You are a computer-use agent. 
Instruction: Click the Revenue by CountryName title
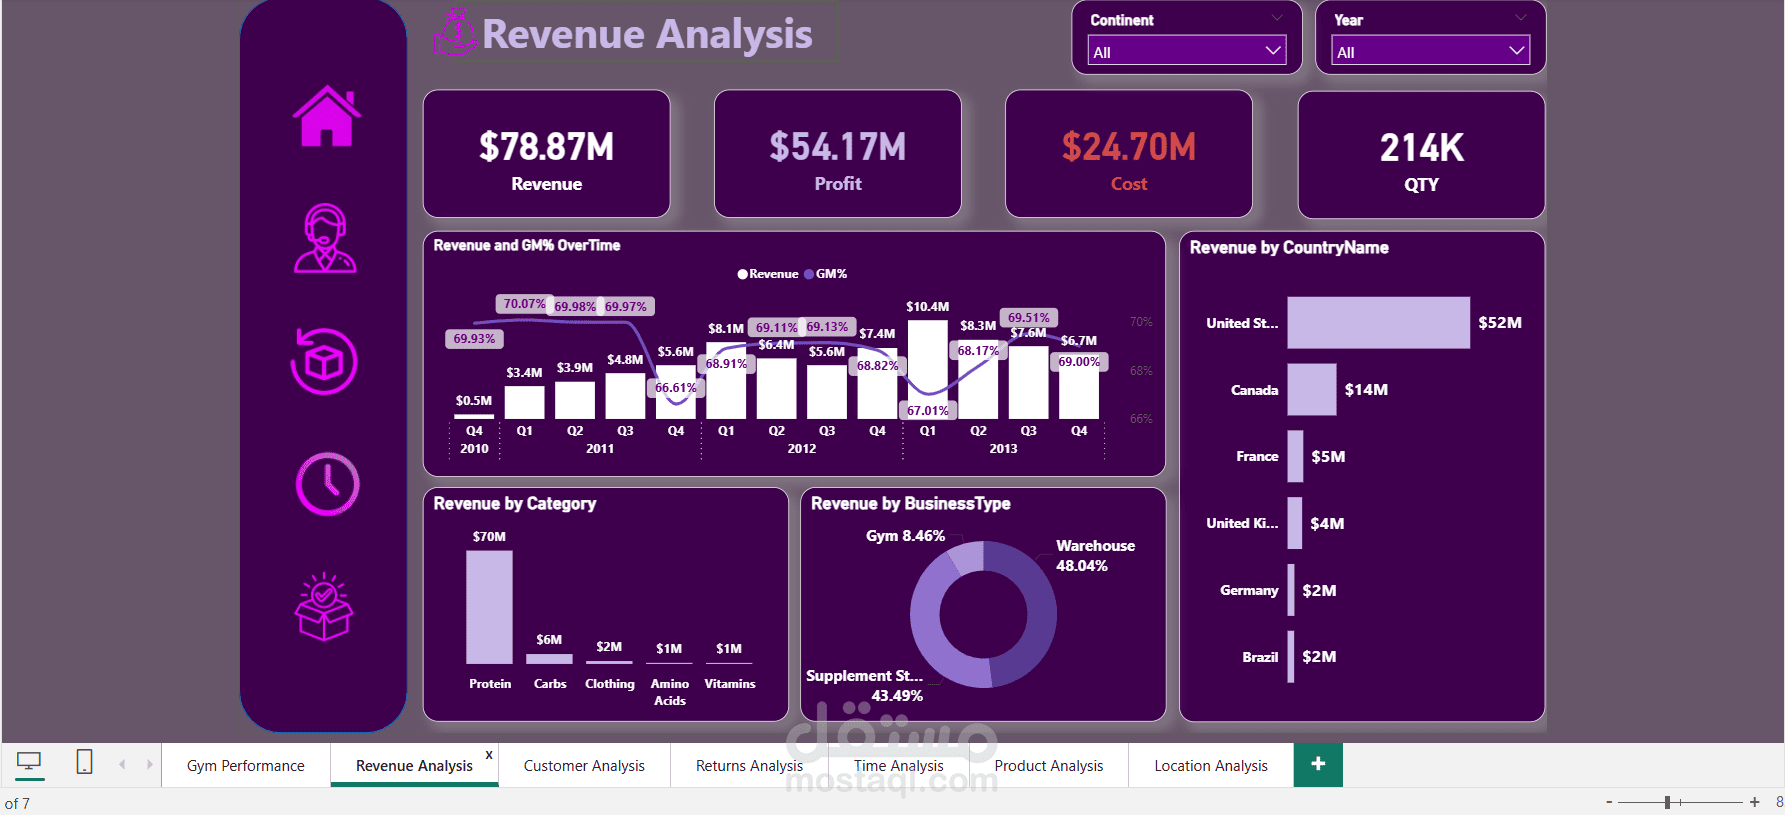click(1289, 247)
